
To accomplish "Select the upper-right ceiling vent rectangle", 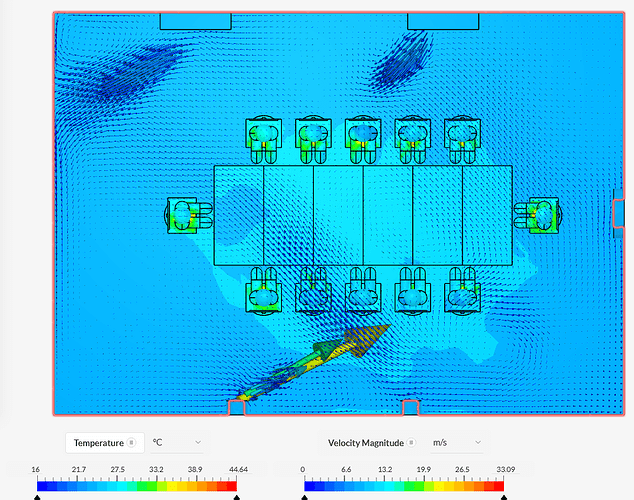I will tap(443, 21).
